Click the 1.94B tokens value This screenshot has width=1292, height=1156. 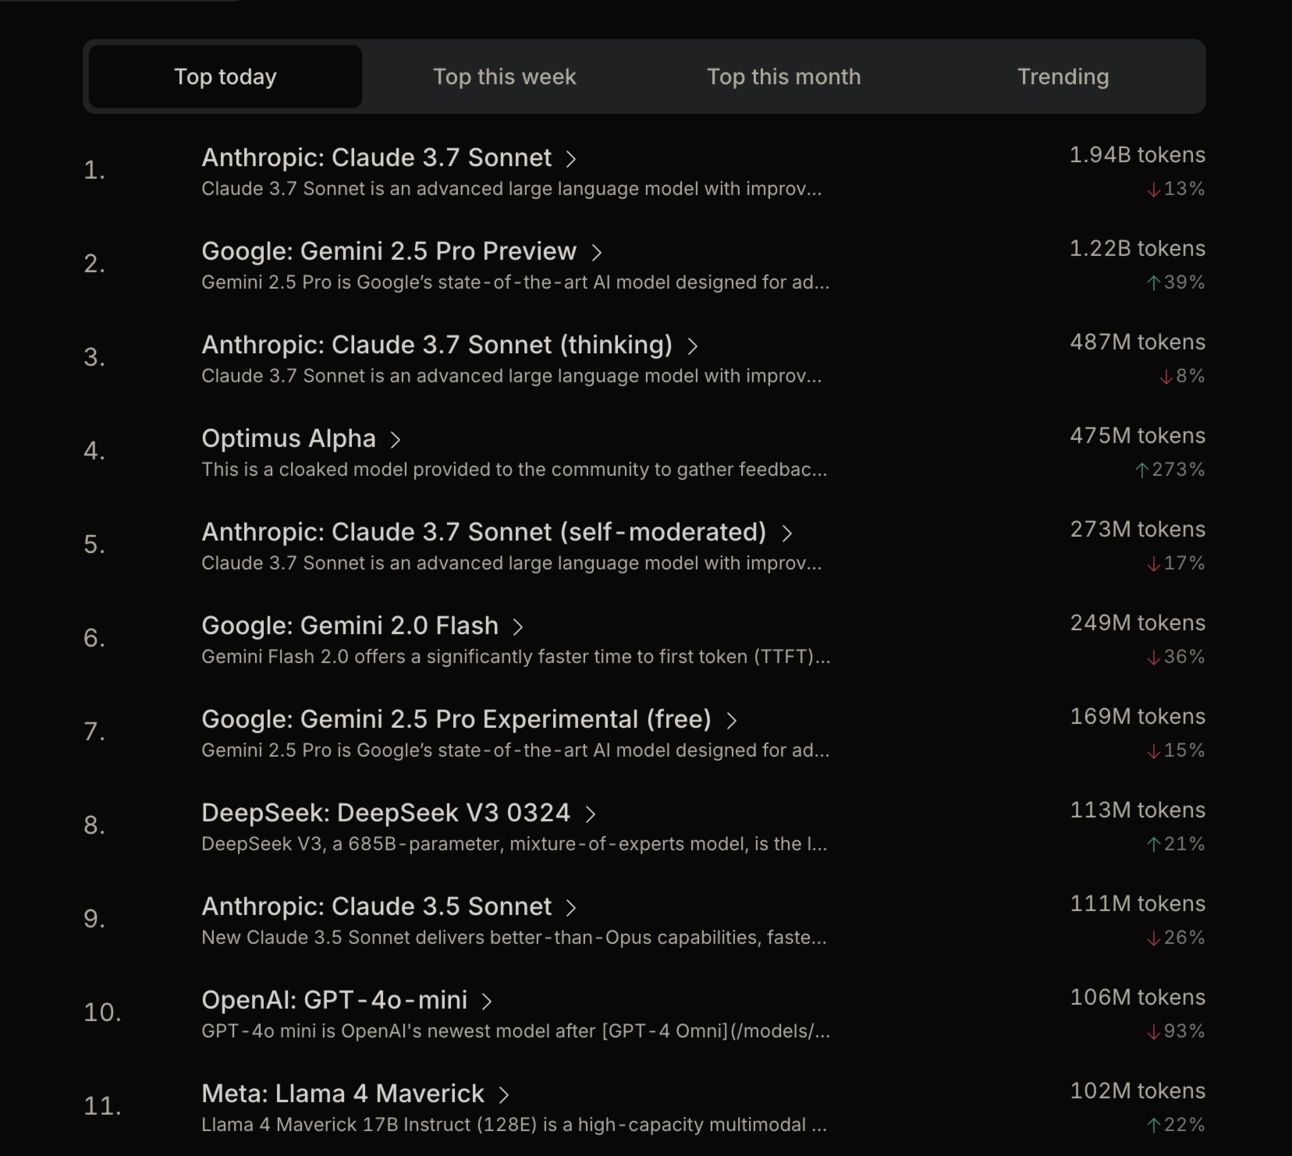click(x=1137, y=155)
